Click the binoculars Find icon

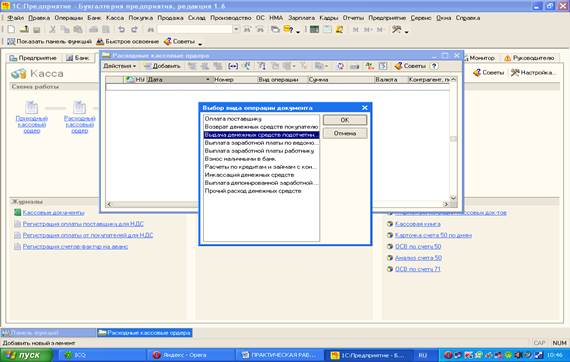click(150, 29)
